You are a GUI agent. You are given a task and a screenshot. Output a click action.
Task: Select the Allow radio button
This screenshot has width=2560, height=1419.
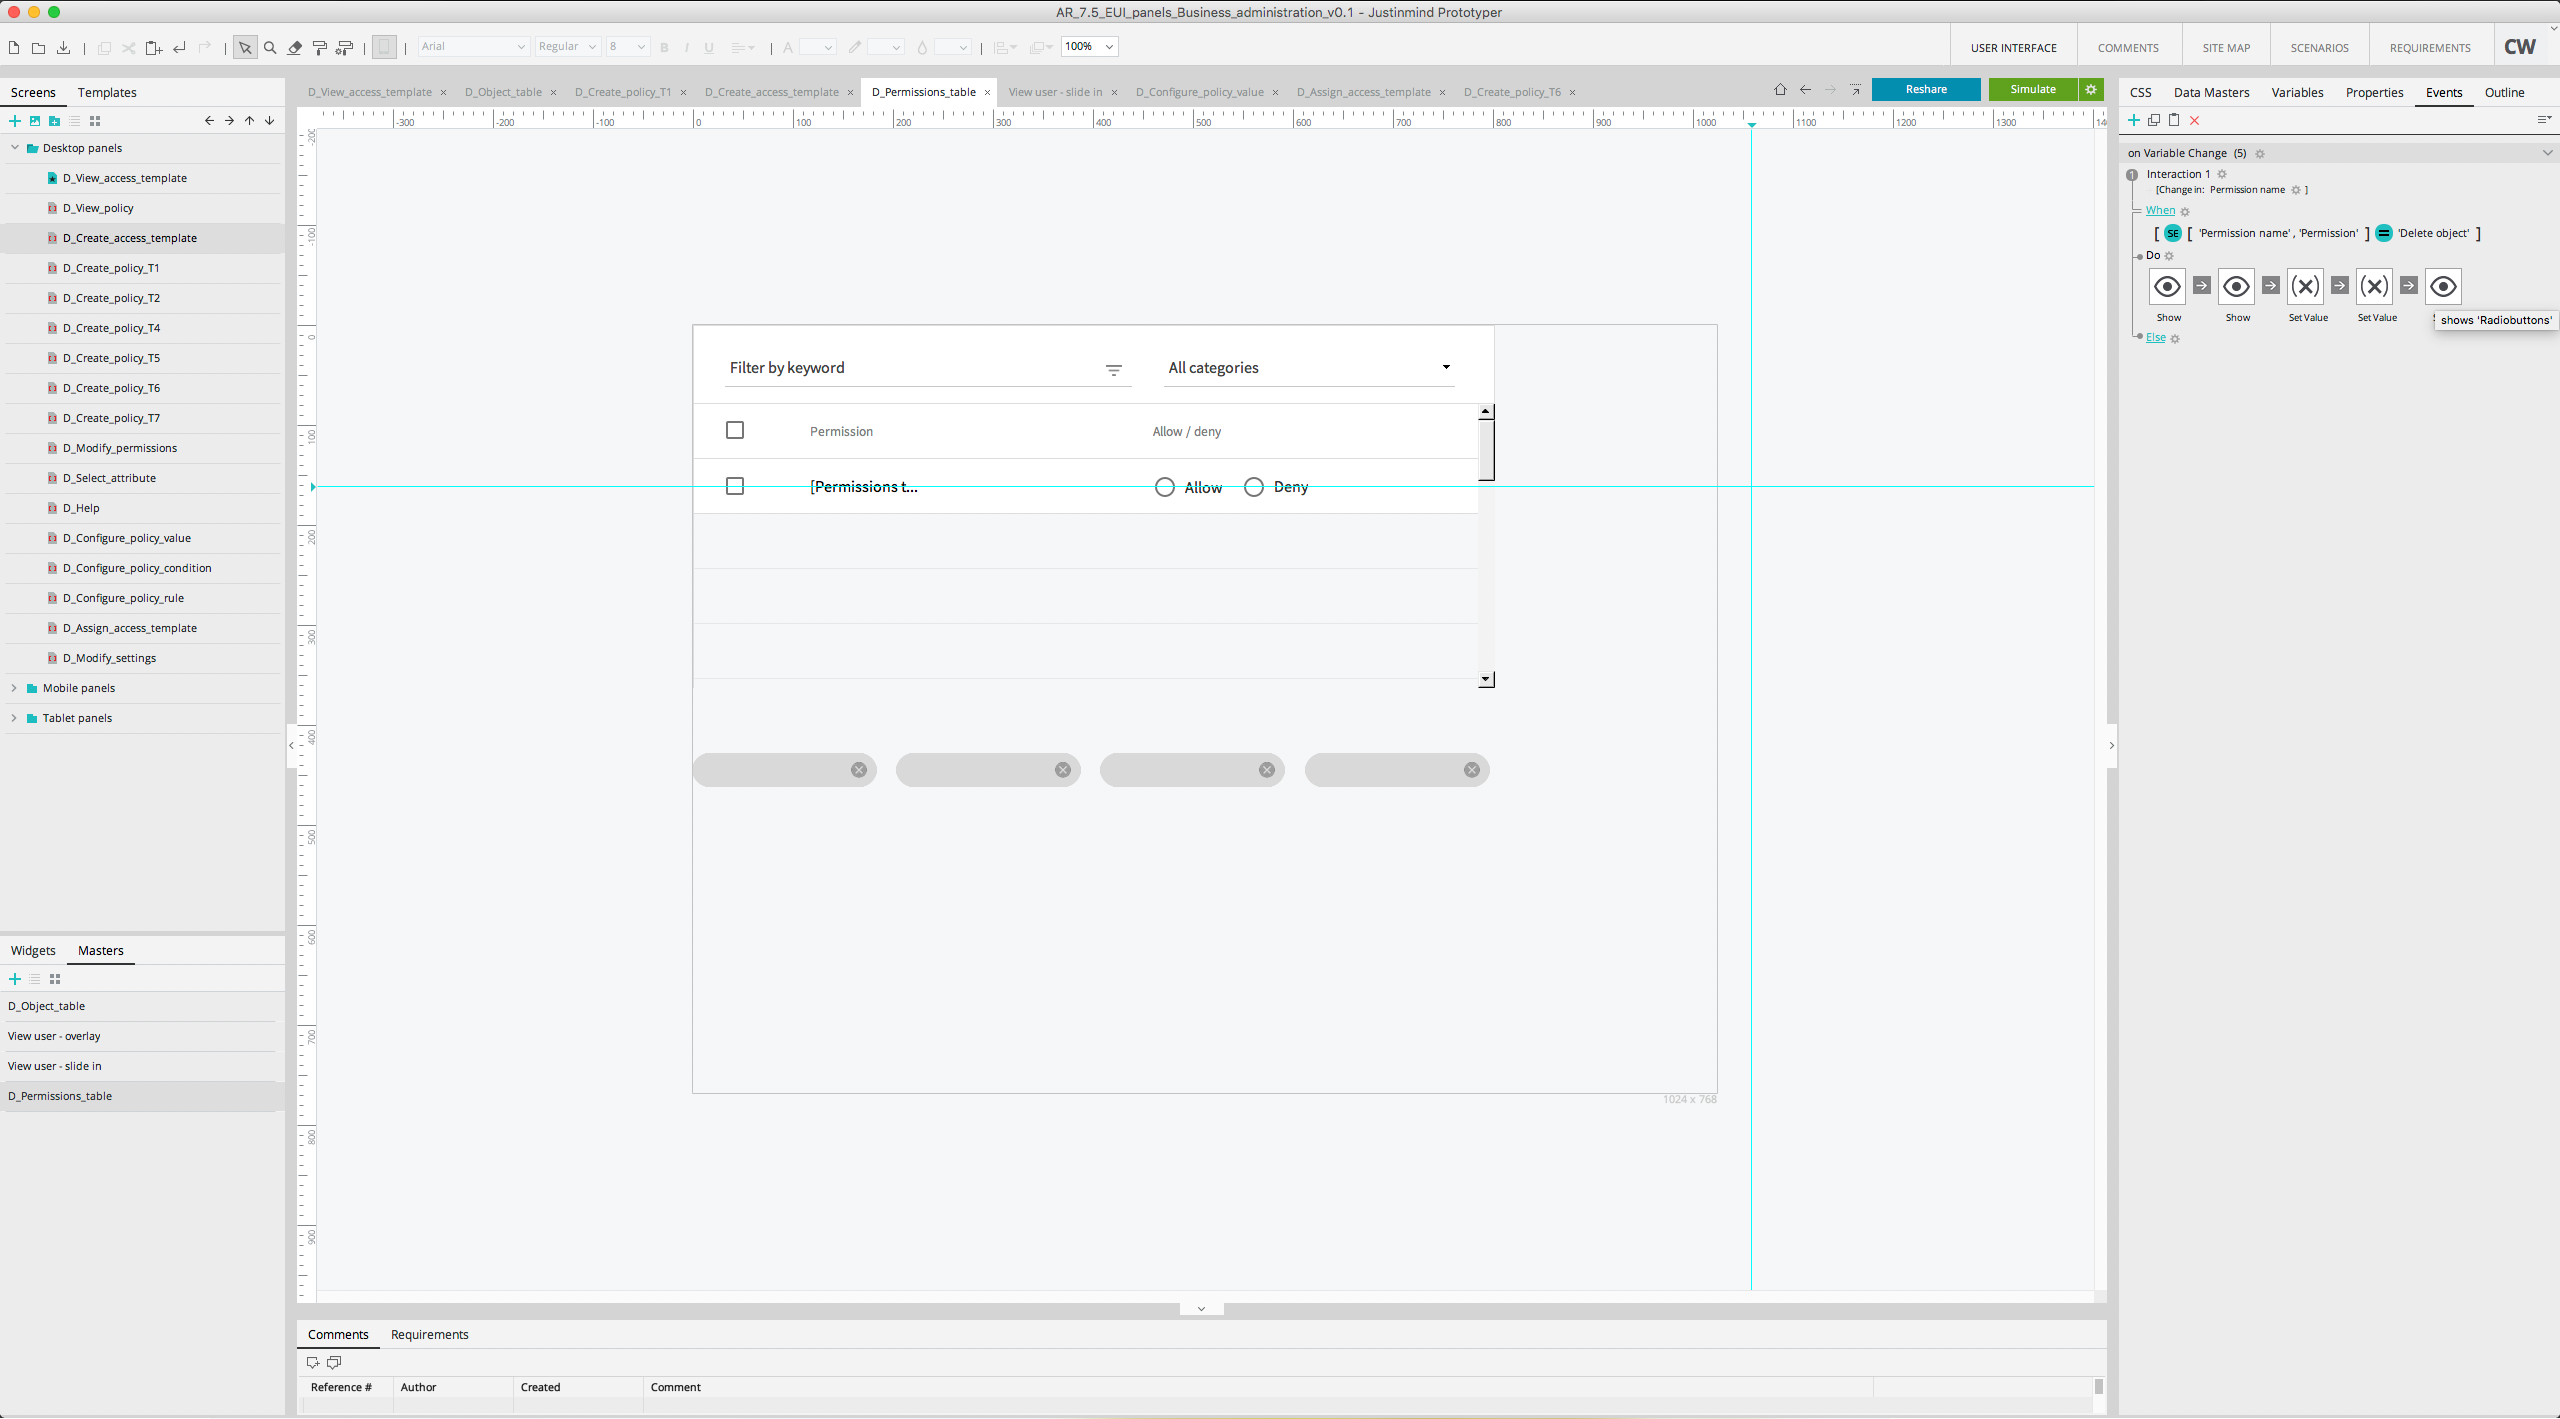[x=1165, y=487]
